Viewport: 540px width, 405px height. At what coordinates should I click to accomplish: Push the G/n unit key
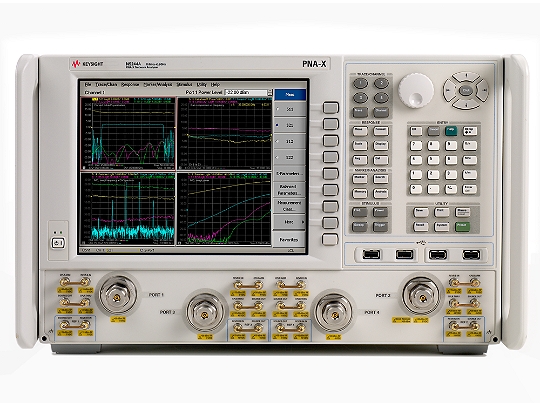470,145
